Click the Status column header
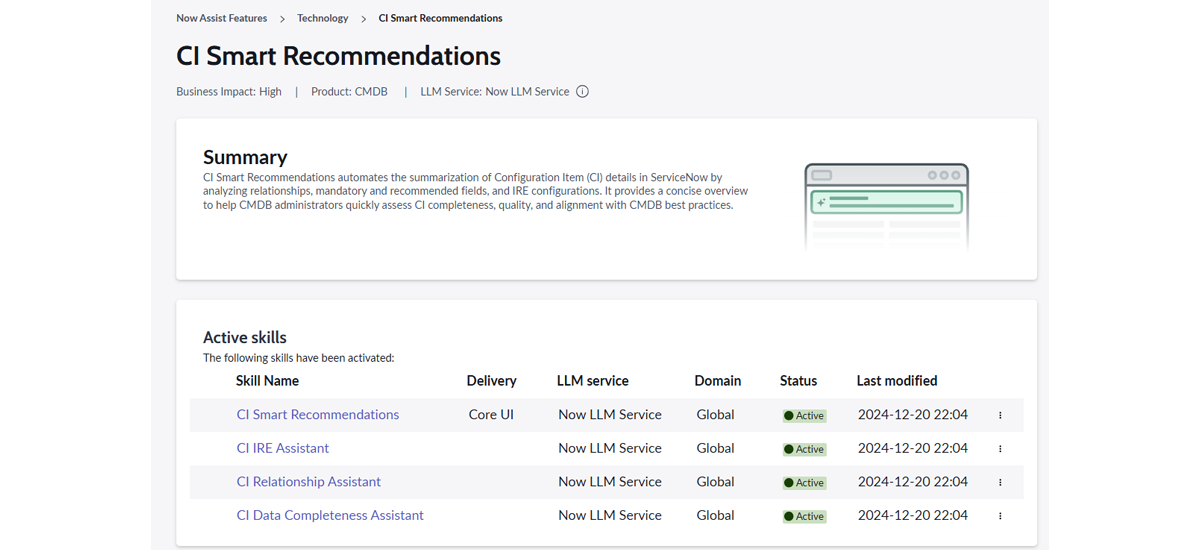The height and width of the screenshot is (550, 1200). click(x=798, y=381)
